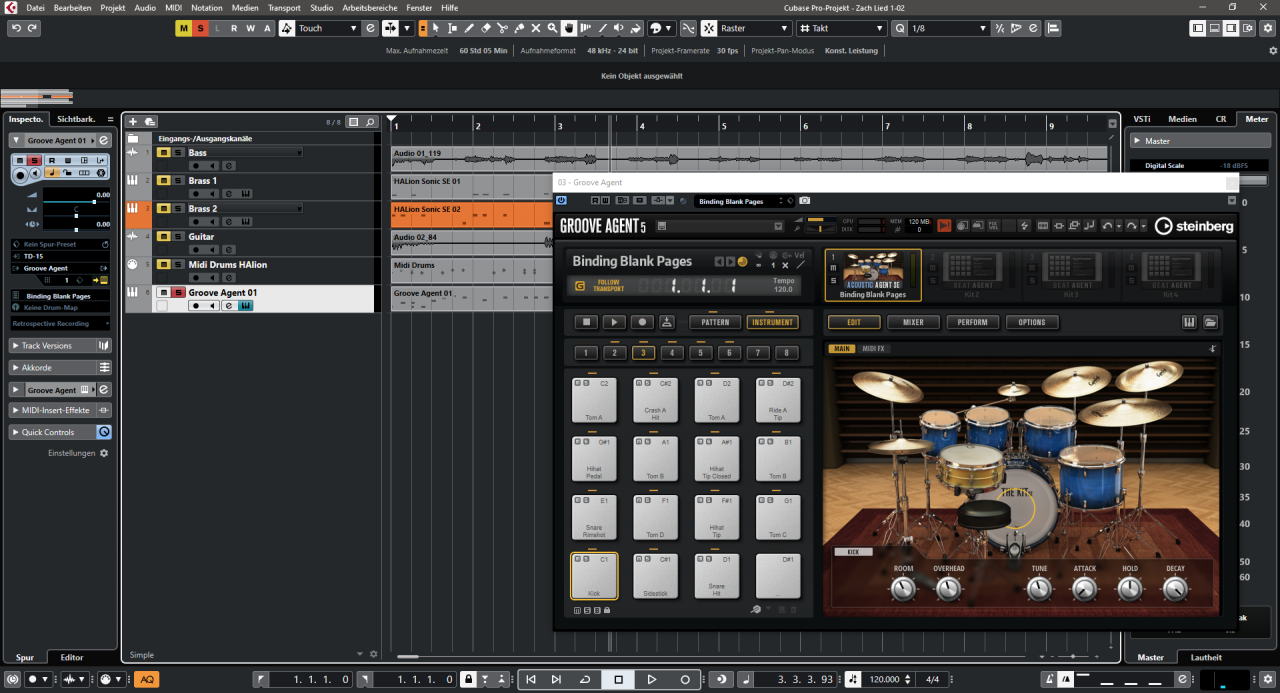Select the Scissors split tool
This screenshot has height=693, width=1280.
coord(502,28)
